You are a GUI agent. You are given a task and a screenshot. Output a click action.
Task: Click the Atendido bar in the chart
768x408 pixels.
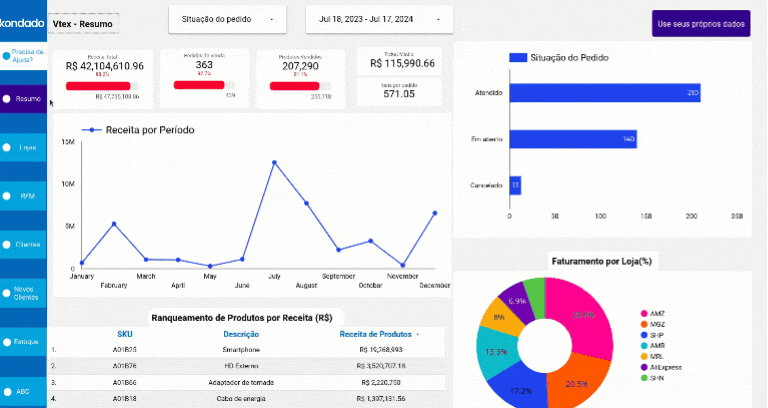pyautogui.click(x=604, y=93)
